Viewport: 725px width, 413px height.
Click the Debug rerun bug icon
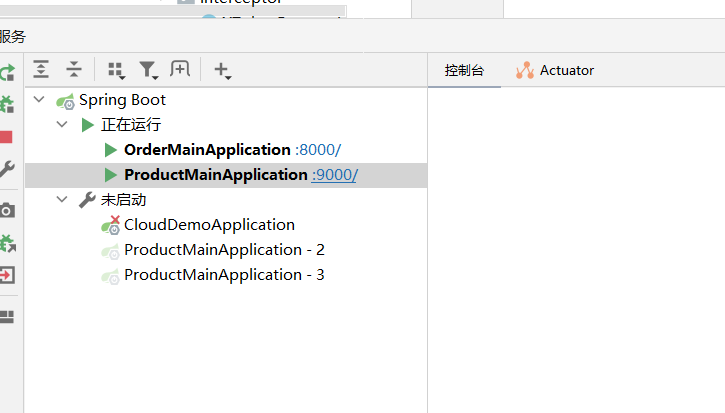(x=7, y=105)
